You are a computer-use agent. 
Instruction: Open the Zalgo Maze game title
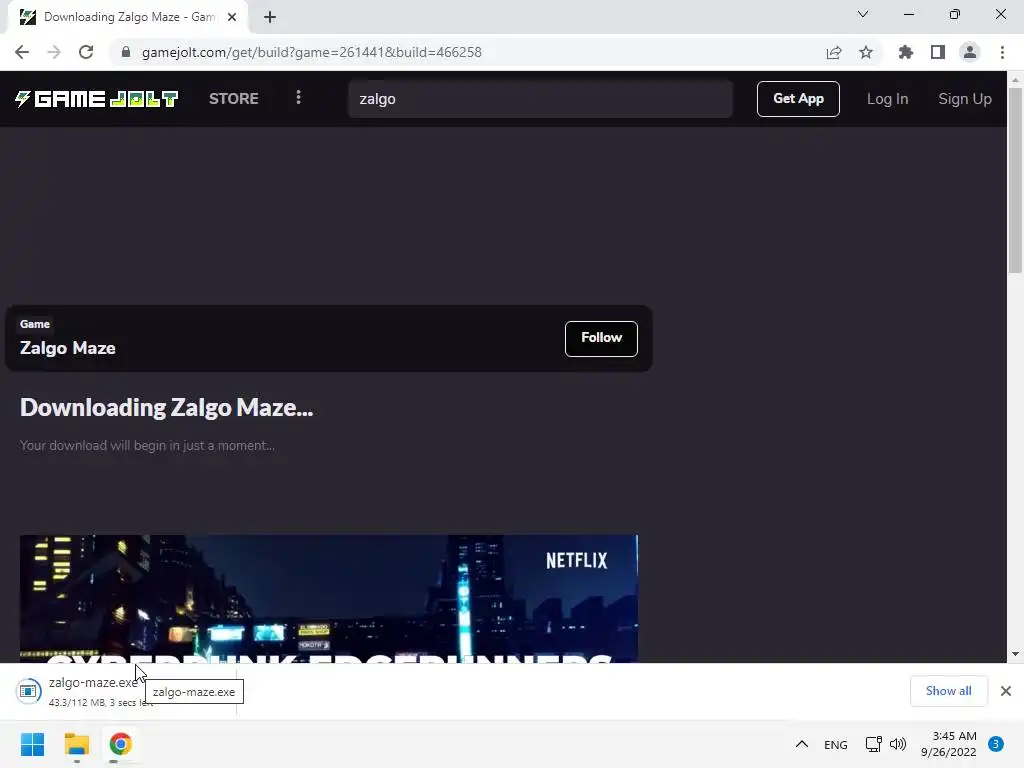point(68,348)
